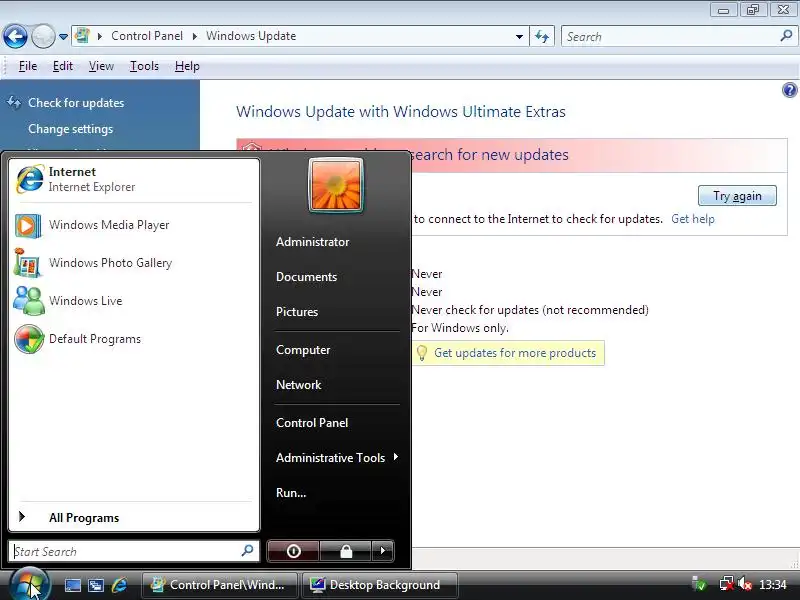Click the power button in Start menu
Image resolution: width=800 pixels, height=600 pixels.
tap(293, 551)
